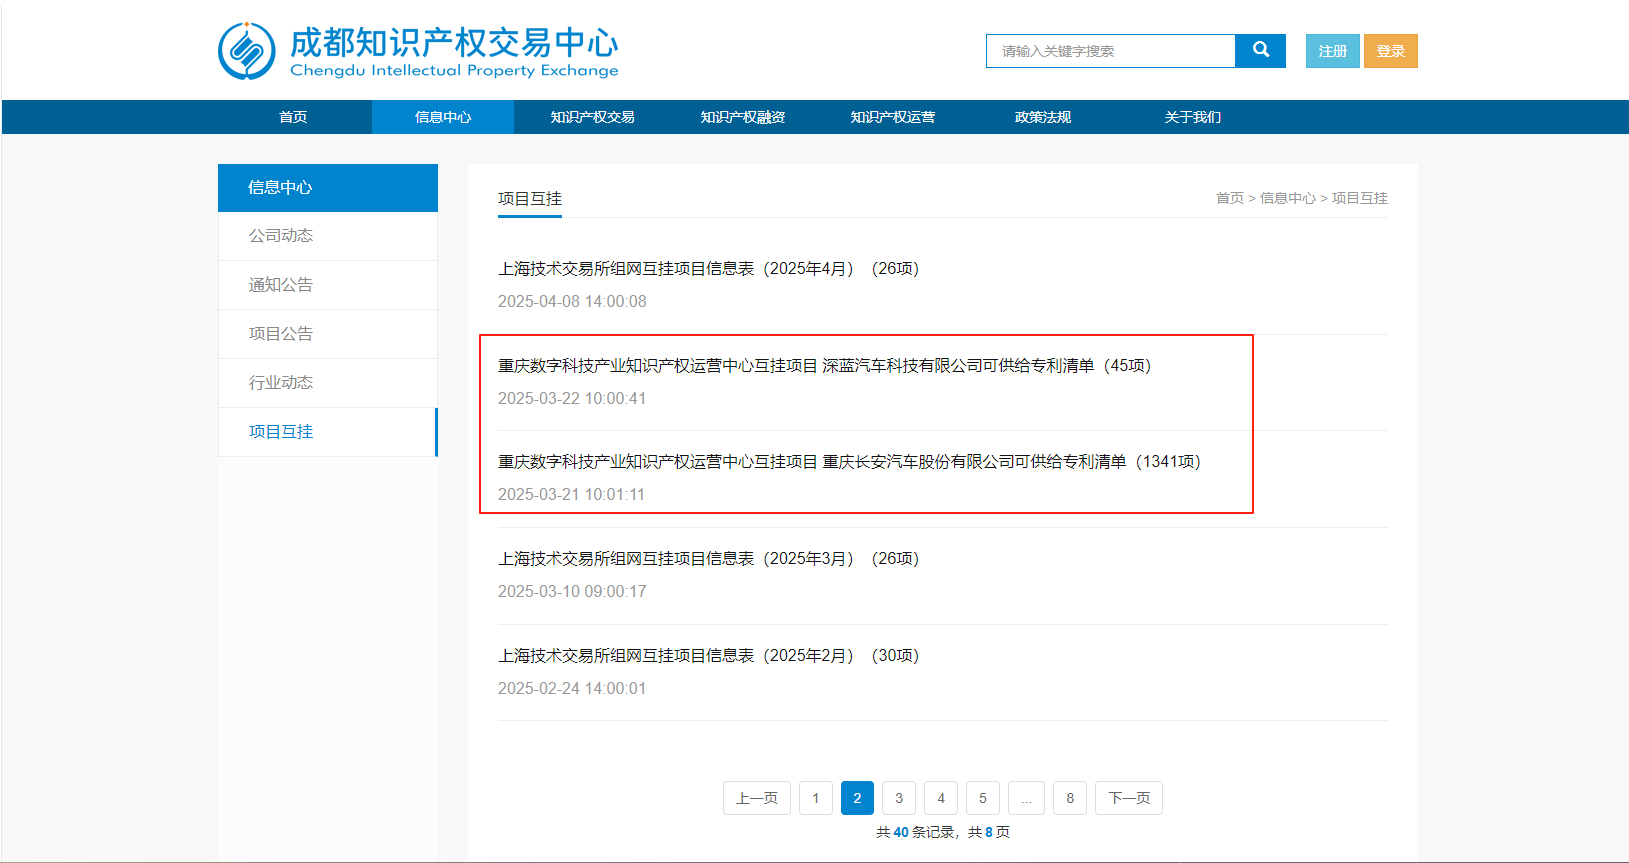Go to page 5 in pagination
Viewport: 1629px width, 863px height.
tap(983, 798)
